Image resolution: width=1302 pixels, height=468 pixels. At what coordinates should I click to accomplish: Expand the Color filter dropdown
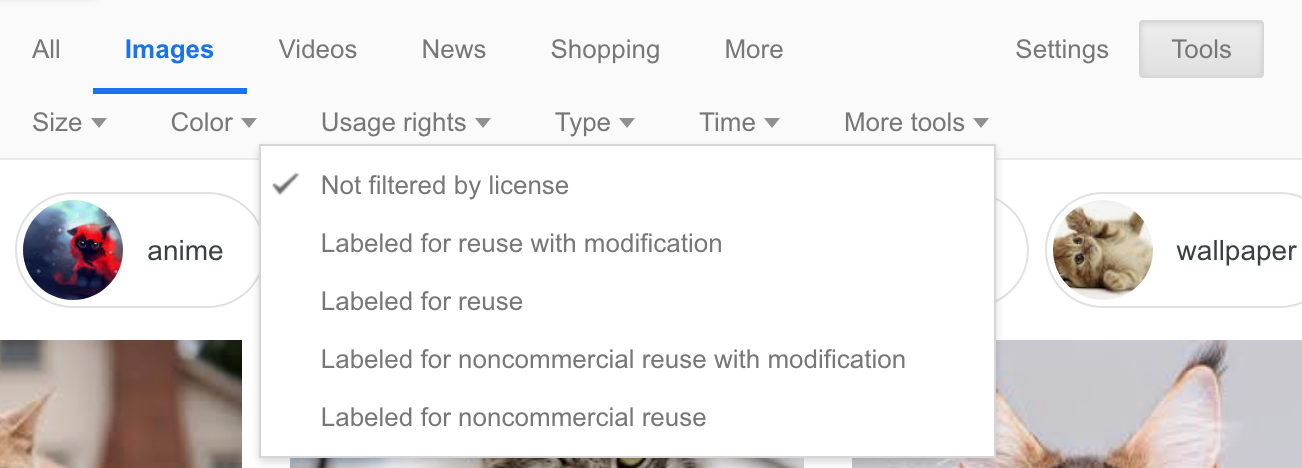pyautogui.click(x=213, y=123)
